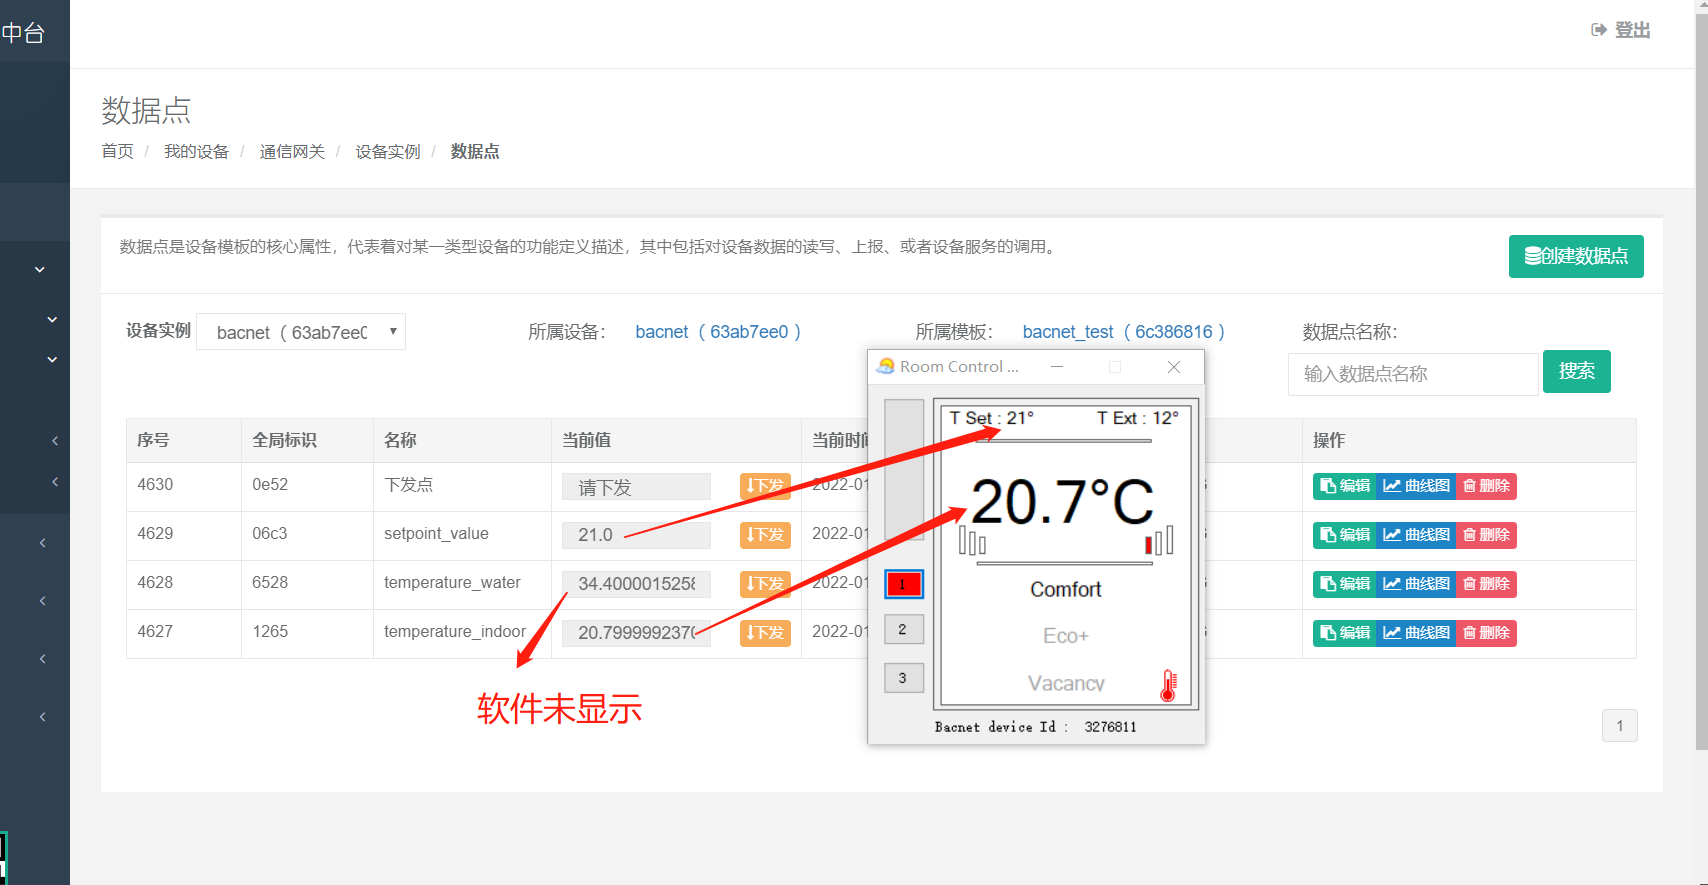Image resolution: width=1708 pixels, height=885 pixels.
Task: Open 曲线图 chart for temperature_water
Action: coord(1416,584)
